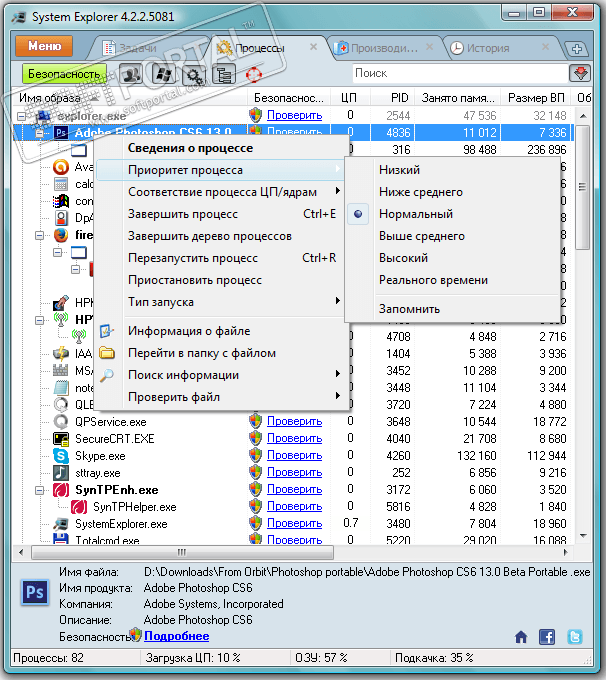
Task: Click the green Безопасность button
Action: [x=64, y=74]
